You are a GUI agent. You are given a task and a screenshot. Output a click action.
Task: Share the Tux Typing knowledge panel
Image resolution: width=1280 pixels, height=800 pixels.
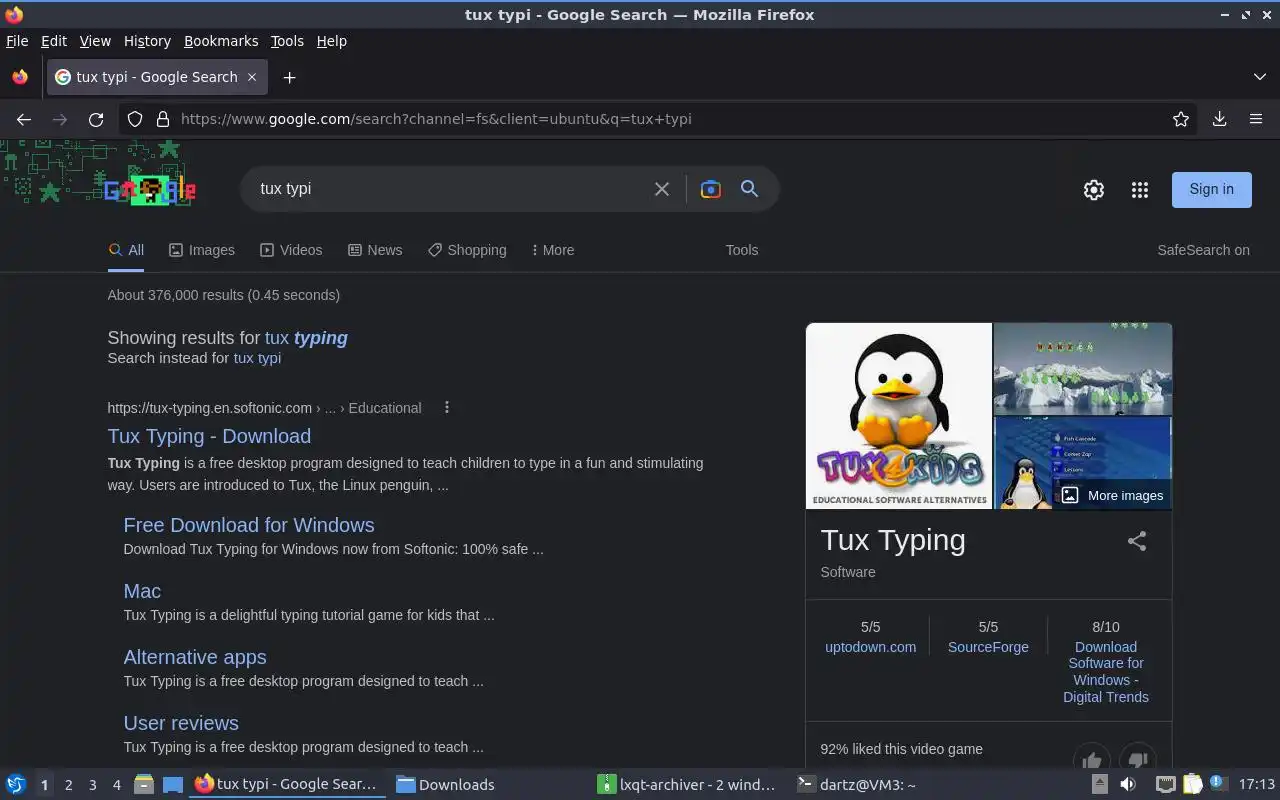coord(1137,541)
